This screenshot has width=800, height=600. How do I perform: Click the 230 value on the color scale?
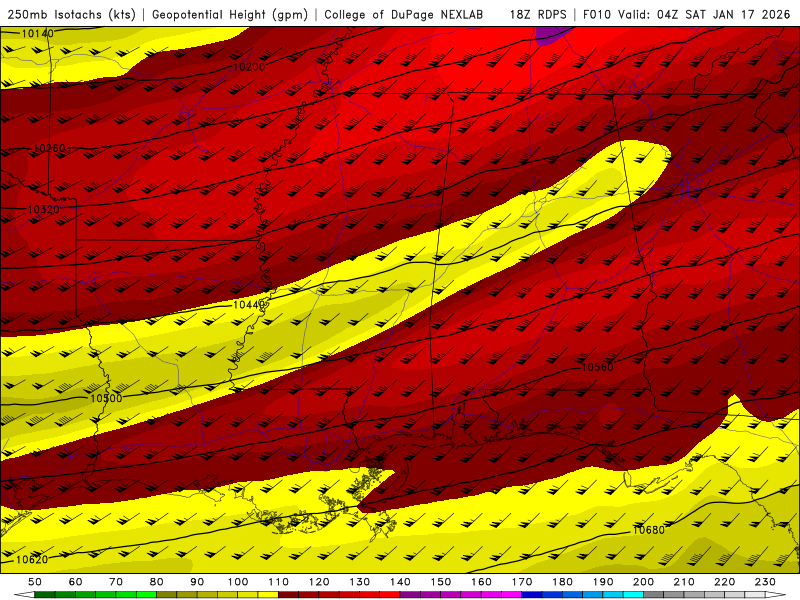pyautogui.click(x=765, y=582)
